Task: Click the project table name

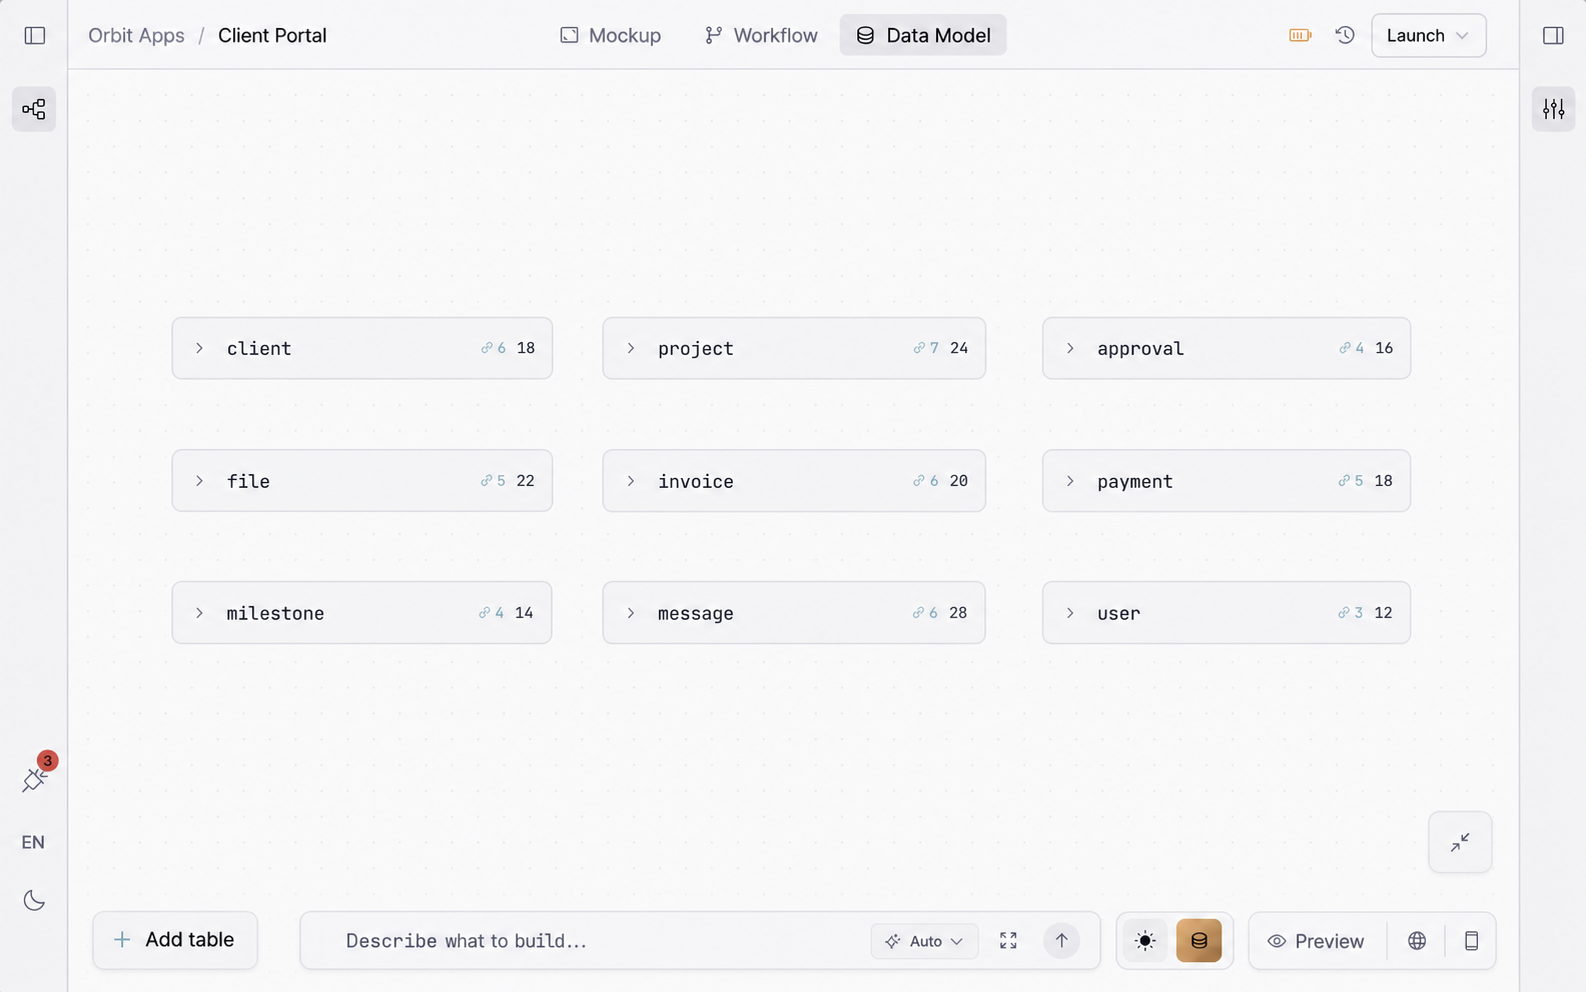Action: [x=696, y=349]
